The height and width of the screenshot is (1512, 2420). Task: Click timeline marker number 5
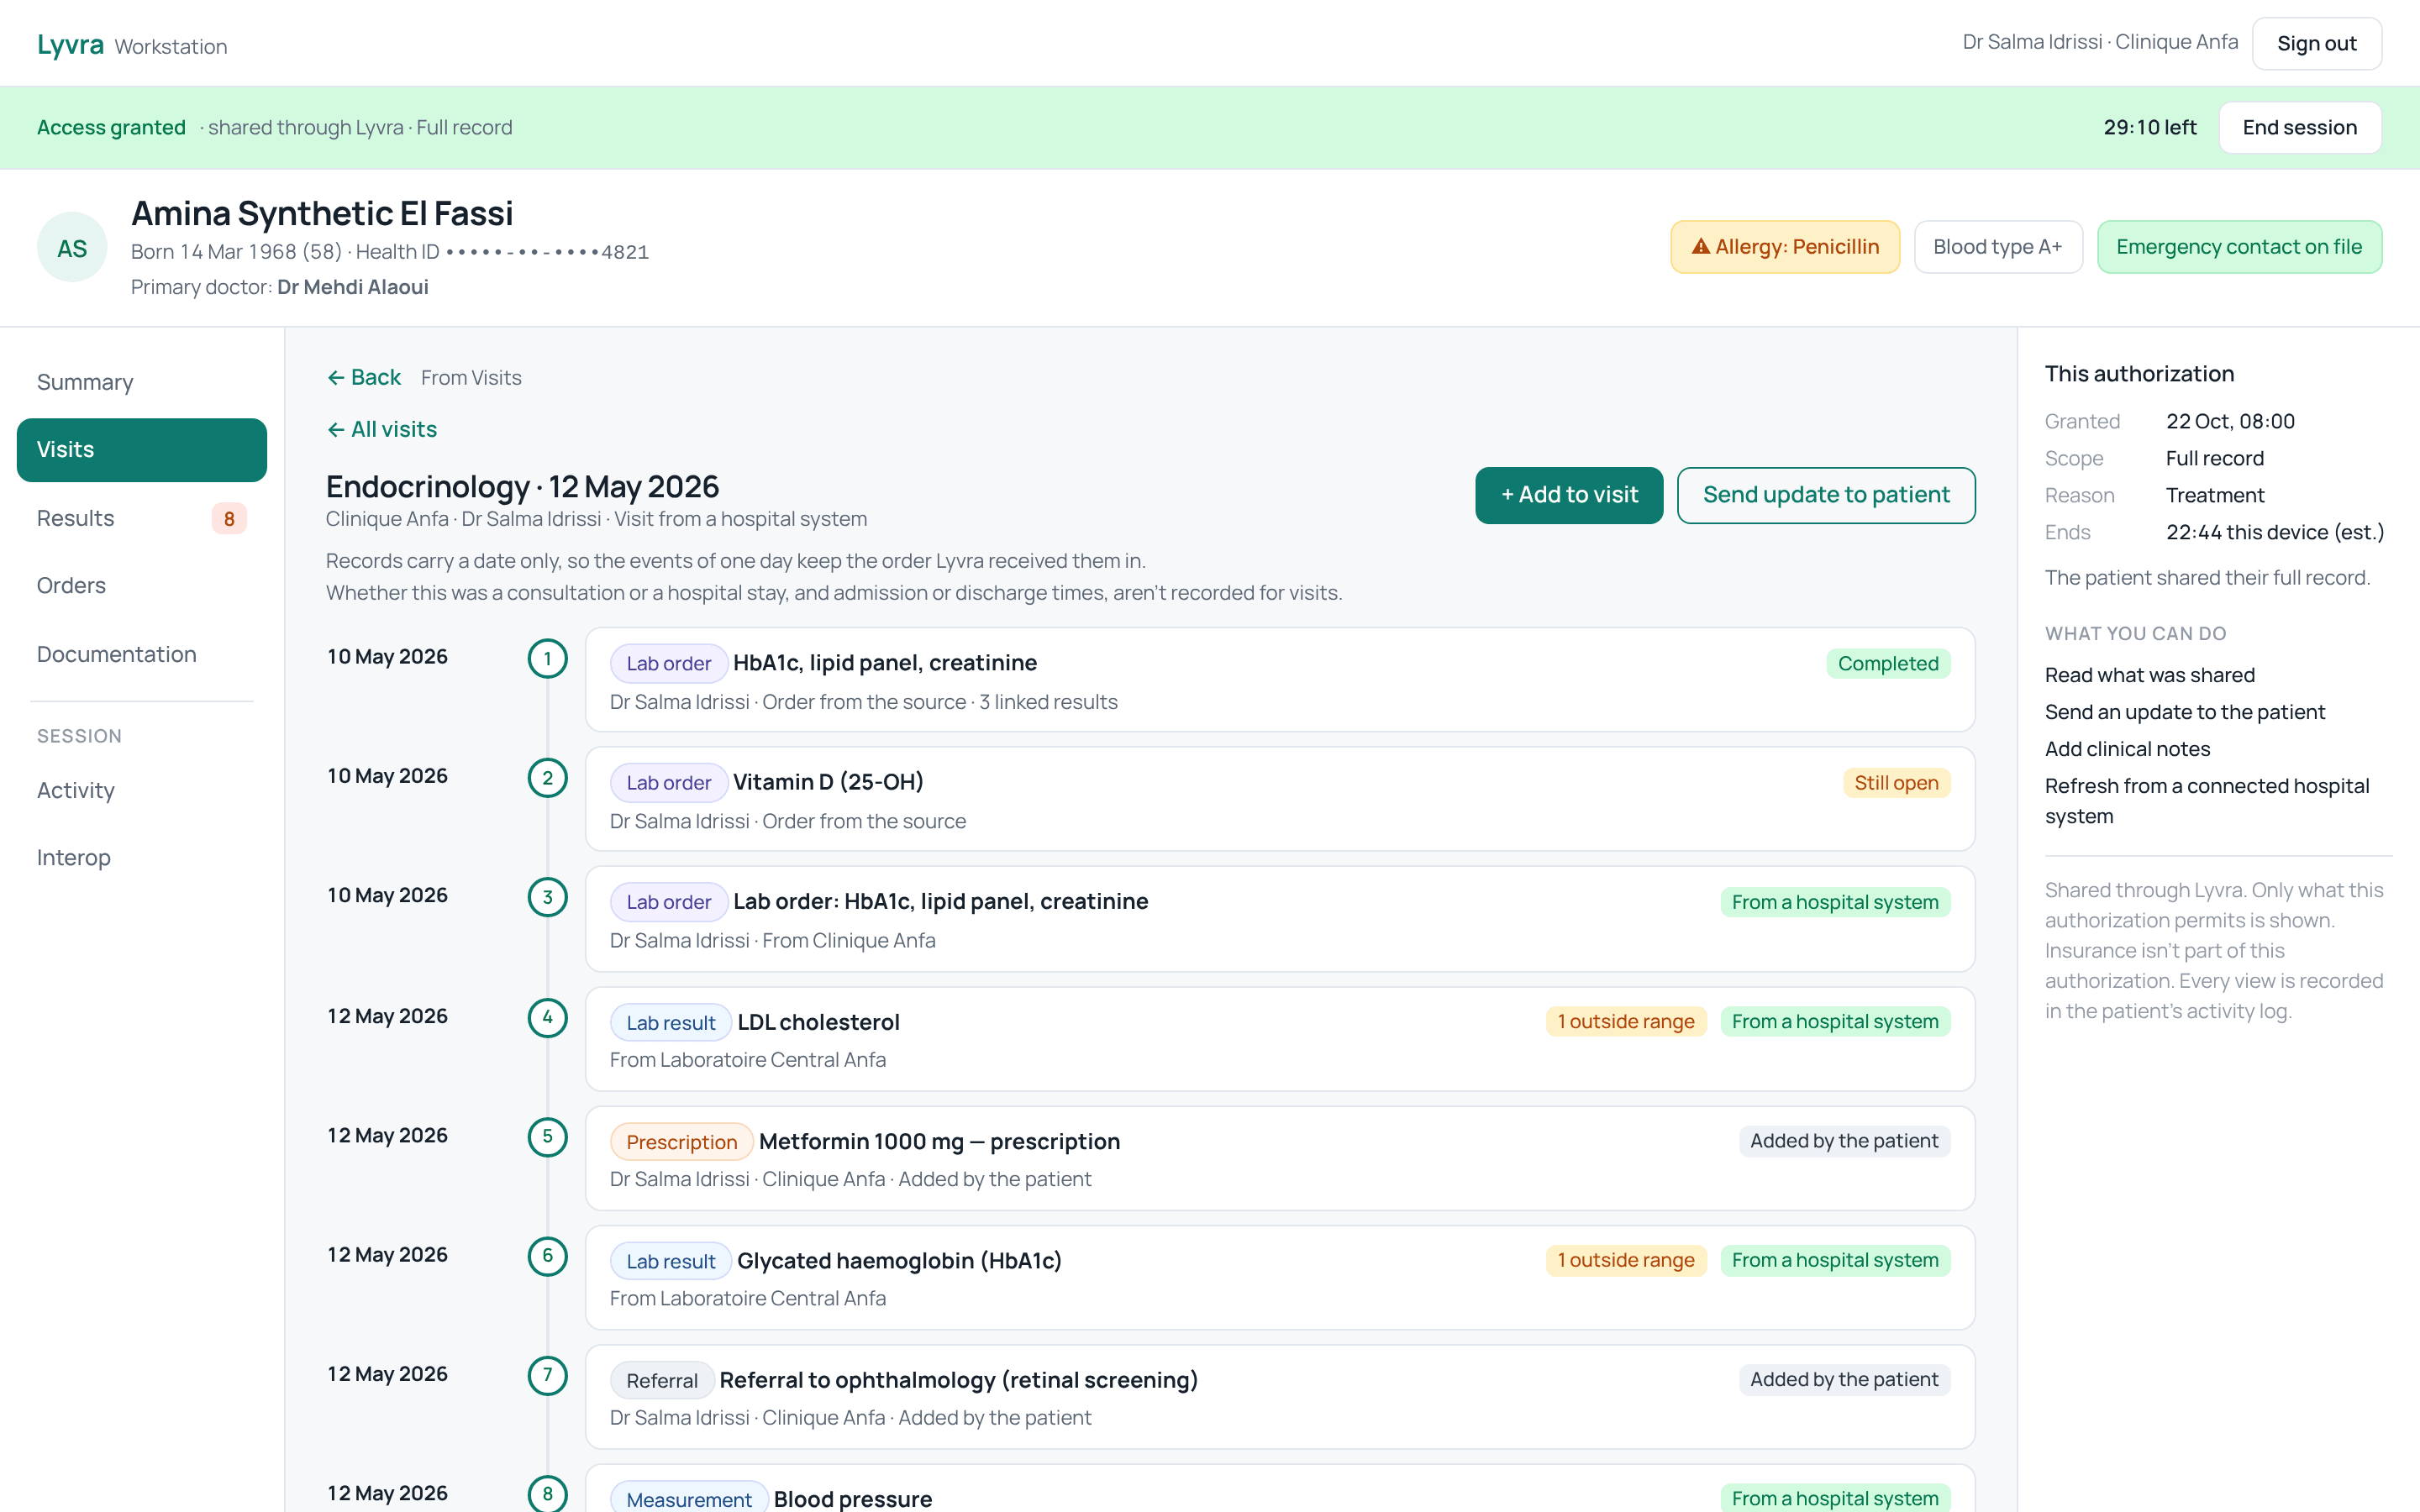point(547,1136)
